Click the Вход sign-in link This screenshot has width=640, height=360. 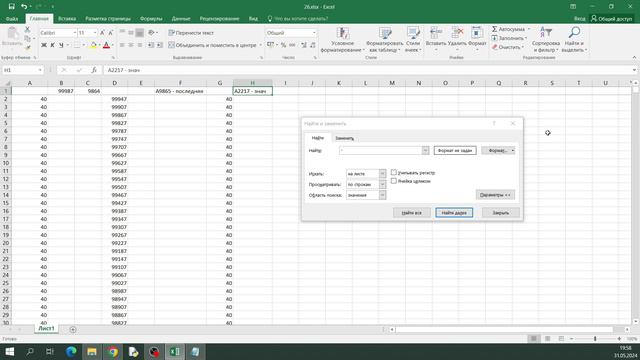pyautogui.click(x=580, y=18)
